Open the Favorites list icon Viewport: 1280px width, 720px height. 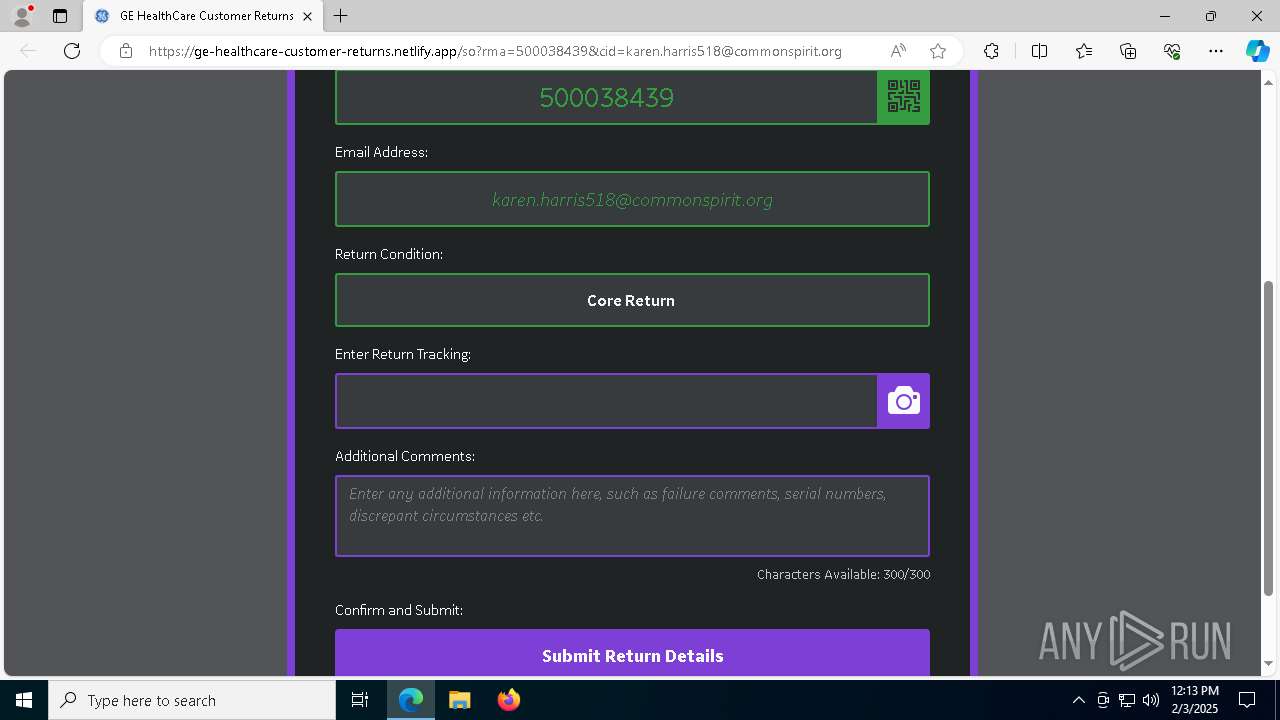point(1084,51)
